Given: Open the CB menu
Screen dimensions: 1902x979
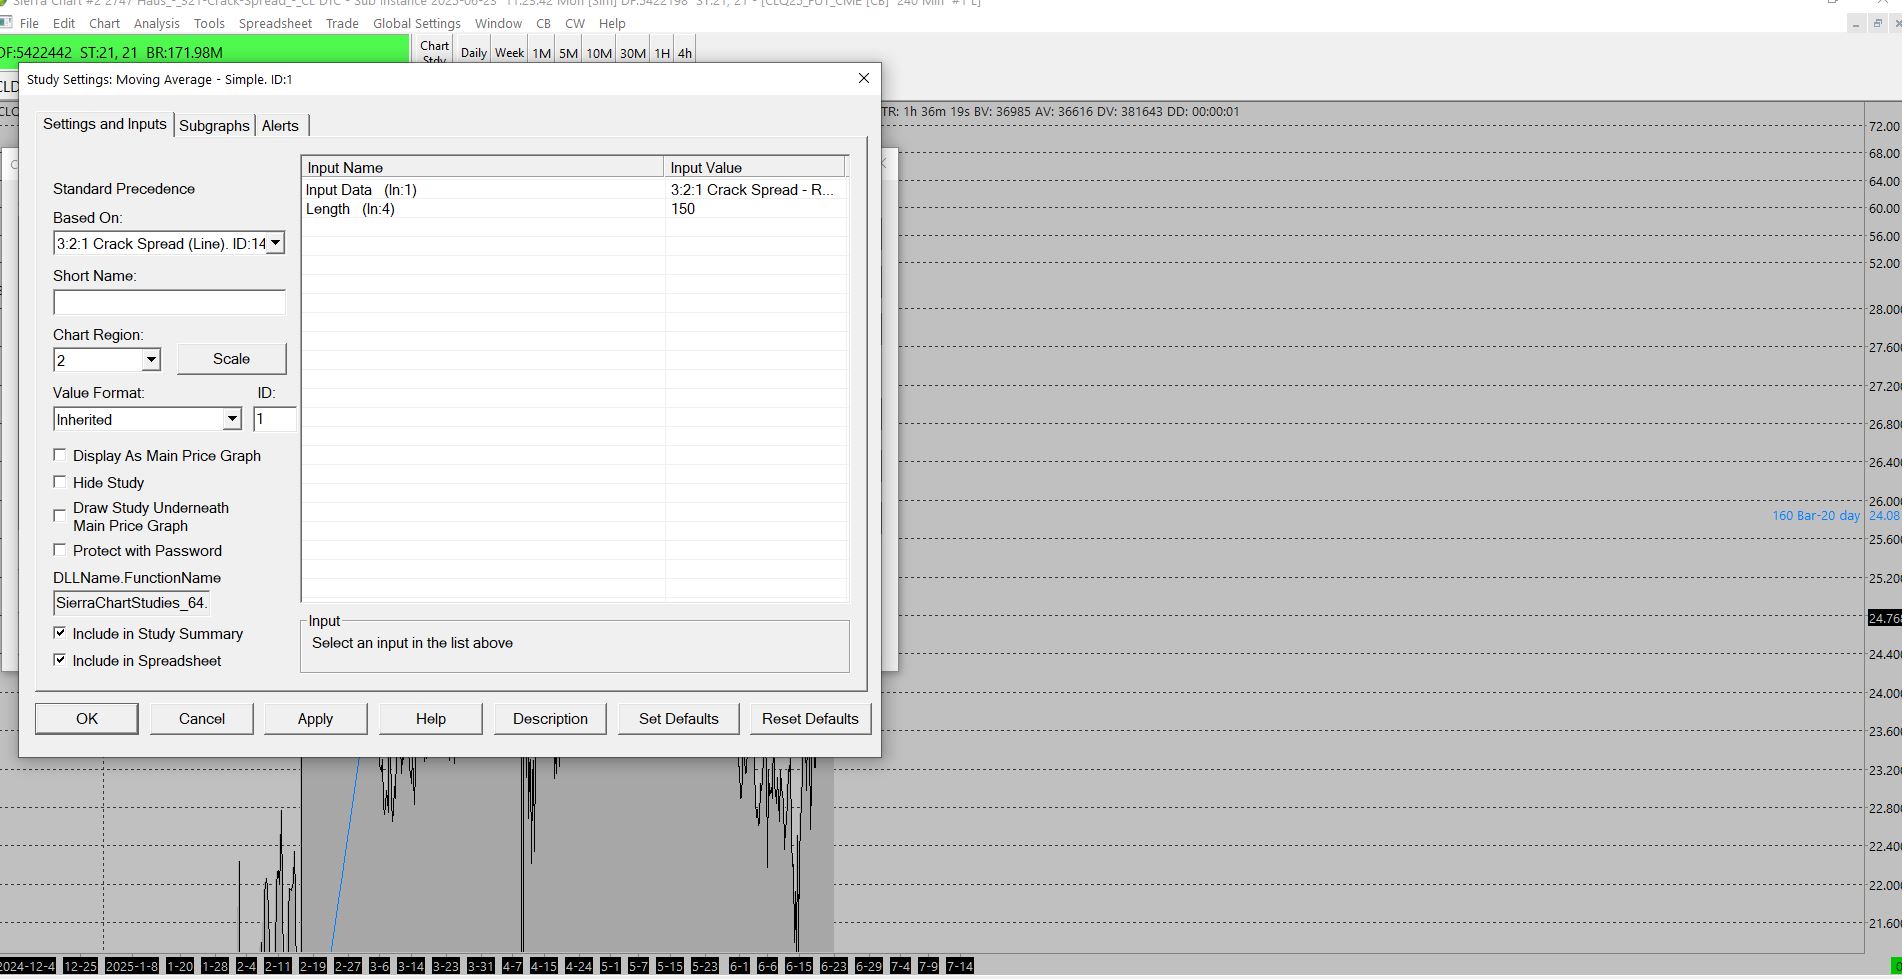Looking at the screenshot, I should click(543, 23).
